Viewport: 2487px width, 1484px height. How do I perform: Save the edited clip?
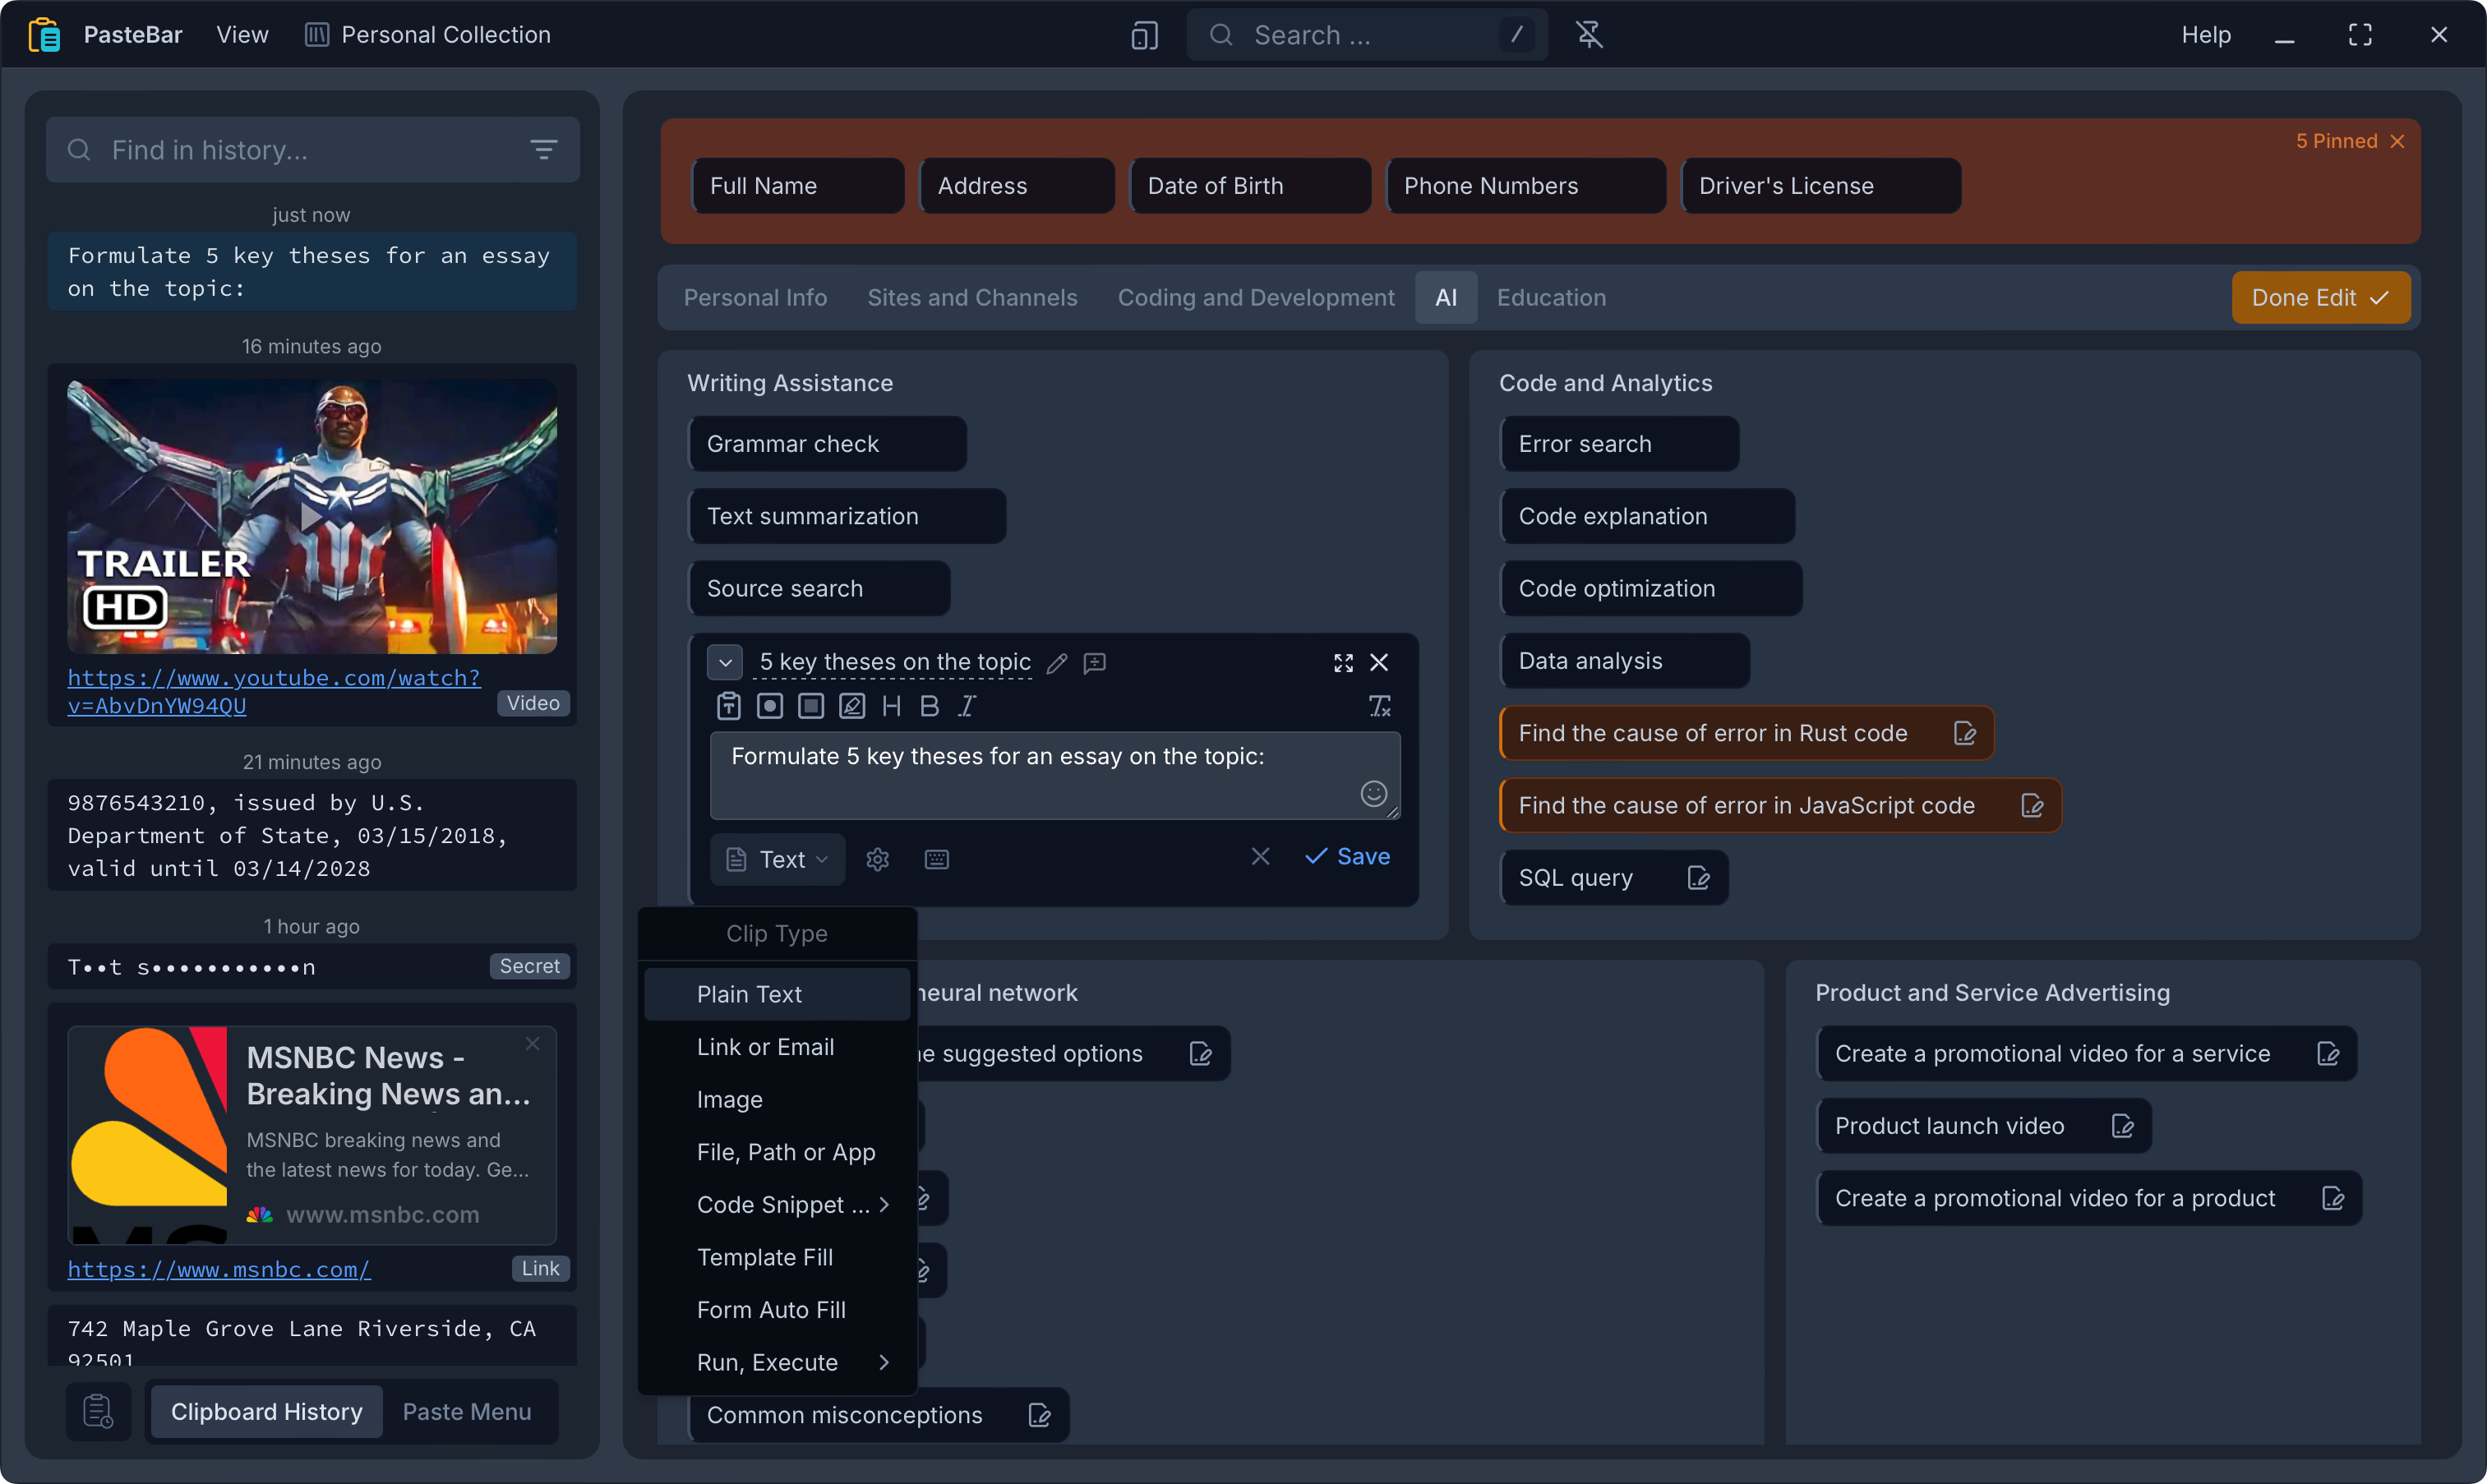[x=1347, y=857]
